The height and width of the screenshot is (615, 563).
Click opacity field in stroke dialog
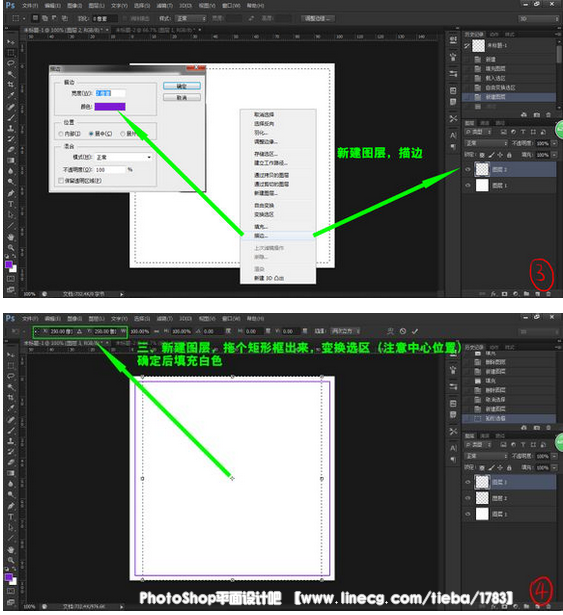pyautogui.click(x=110, y=169)
